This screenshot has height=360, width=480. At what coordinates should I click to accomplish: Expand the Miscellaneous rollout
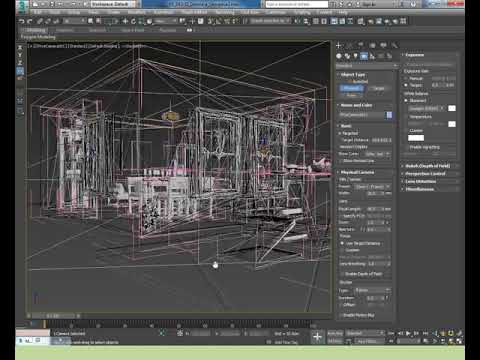click(420, 189)
